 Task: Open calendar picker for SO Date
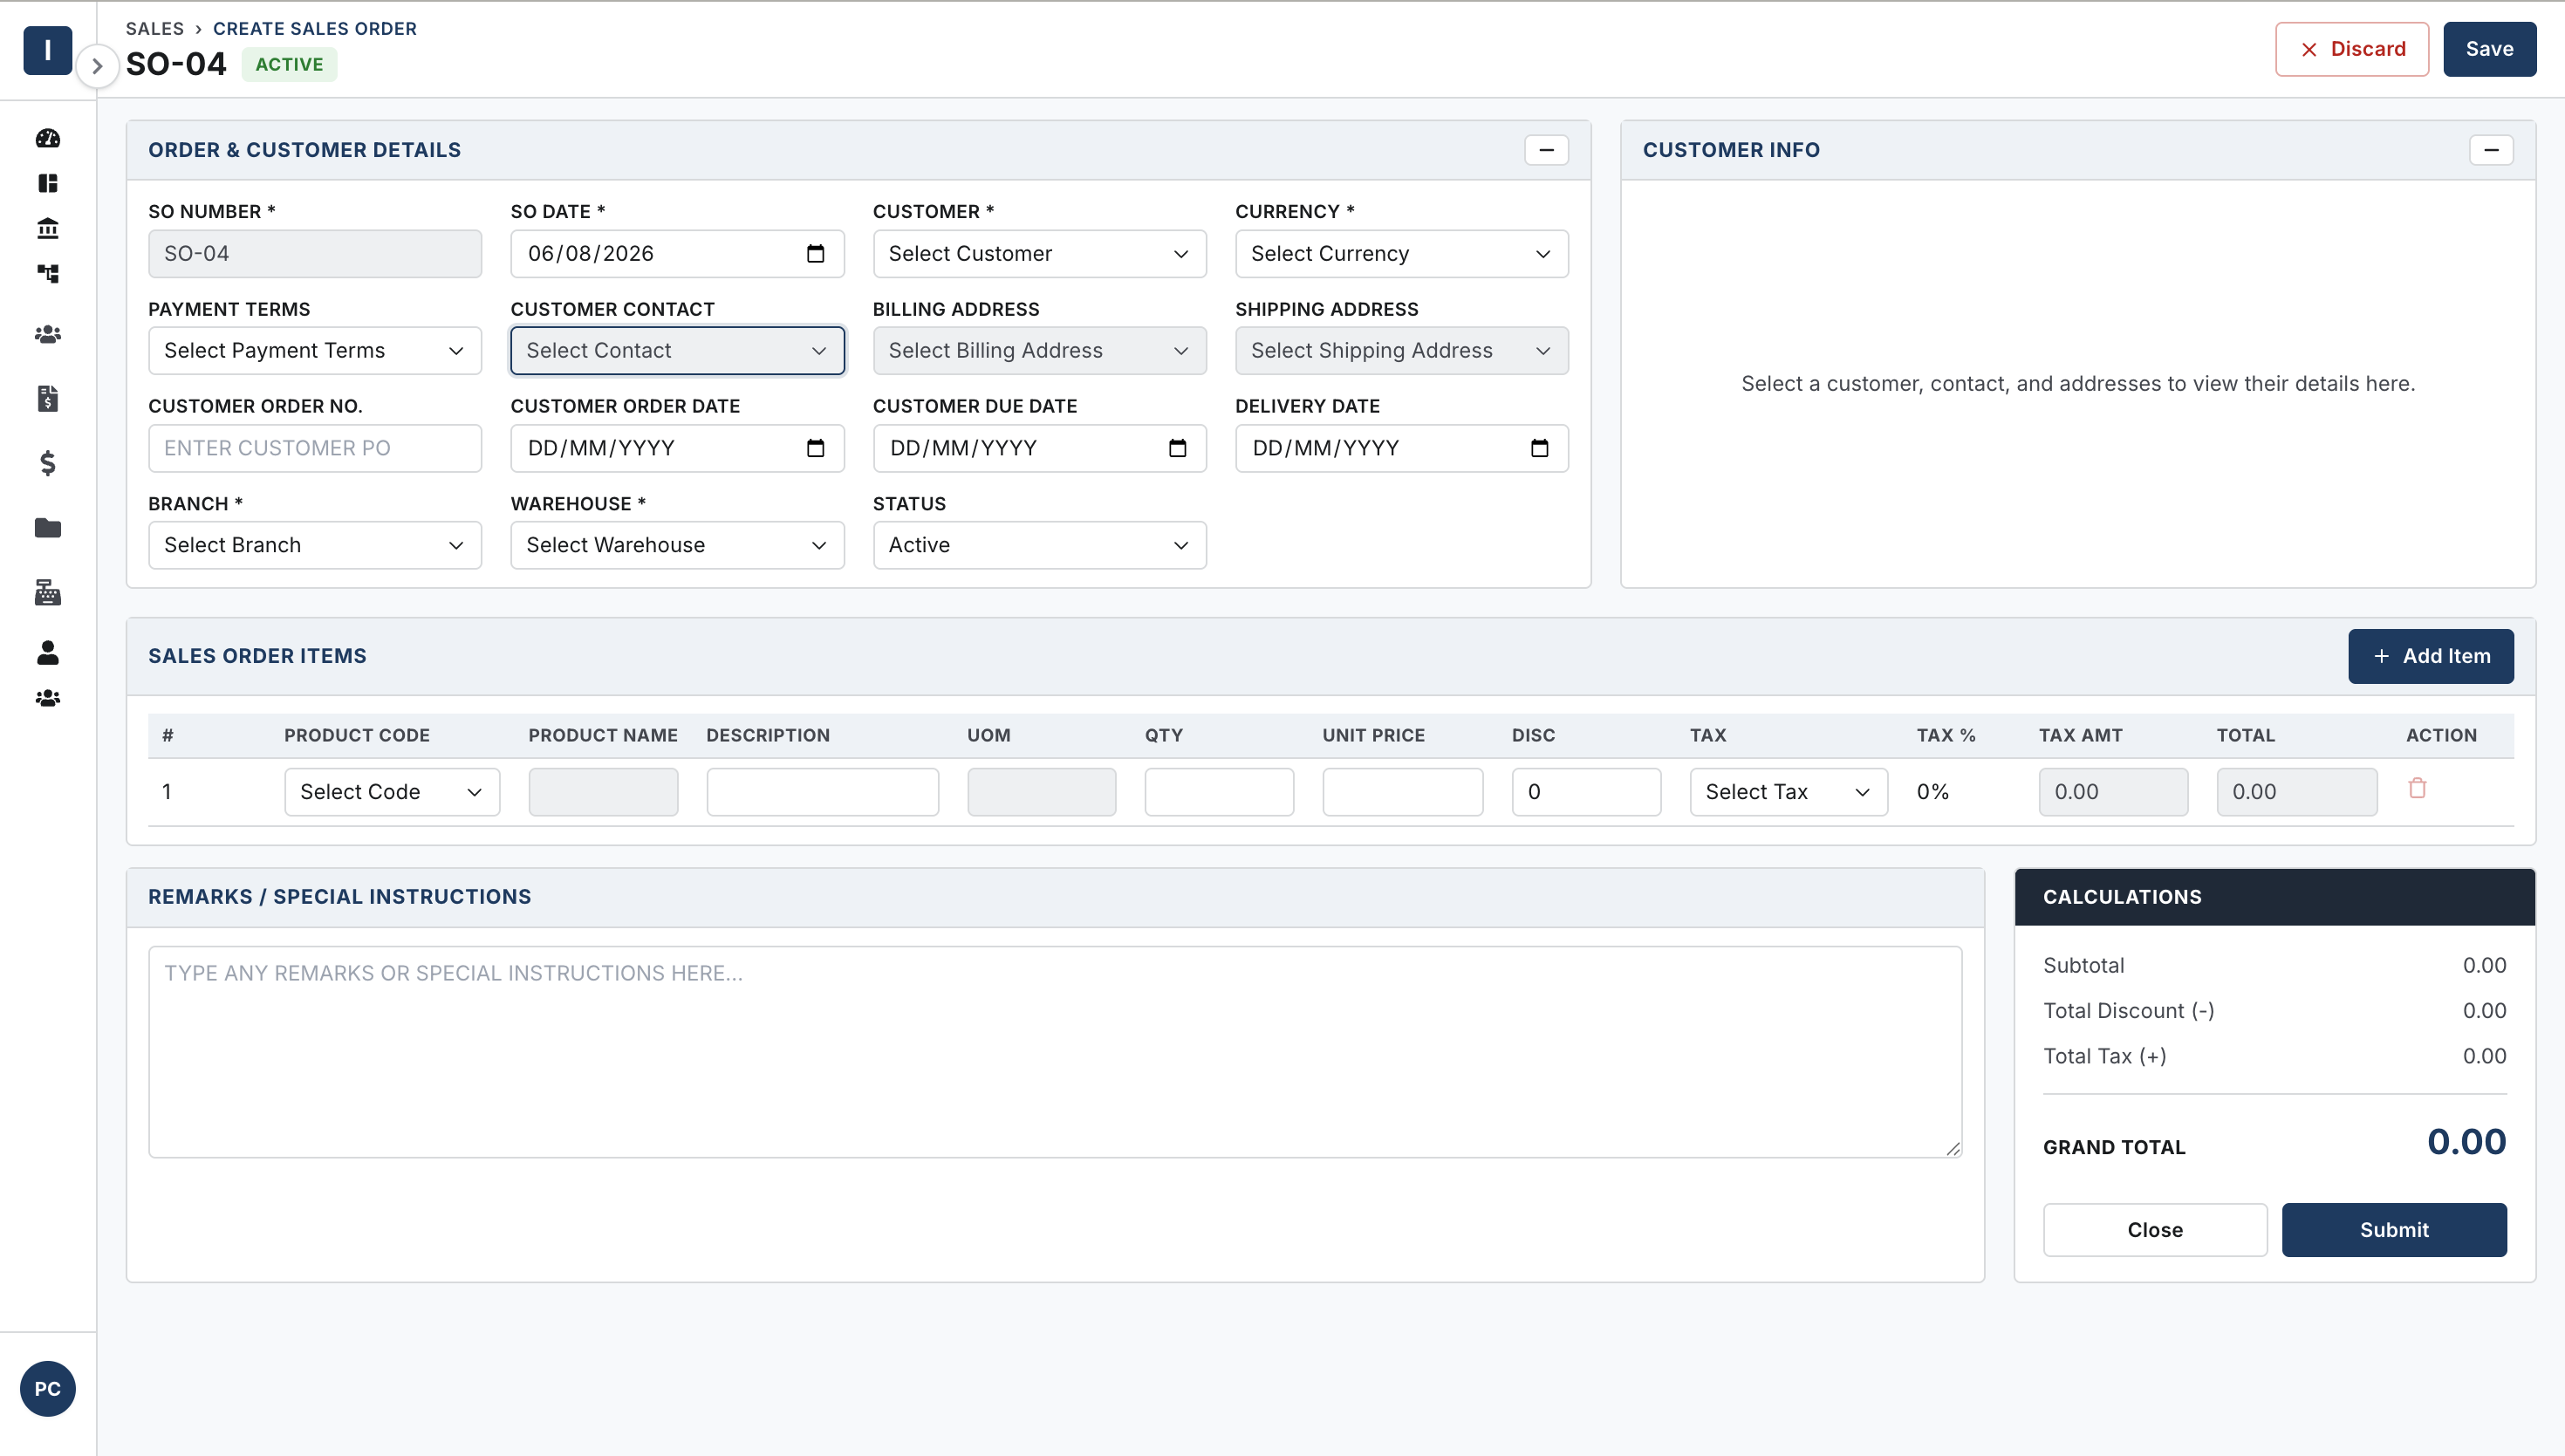815,253
